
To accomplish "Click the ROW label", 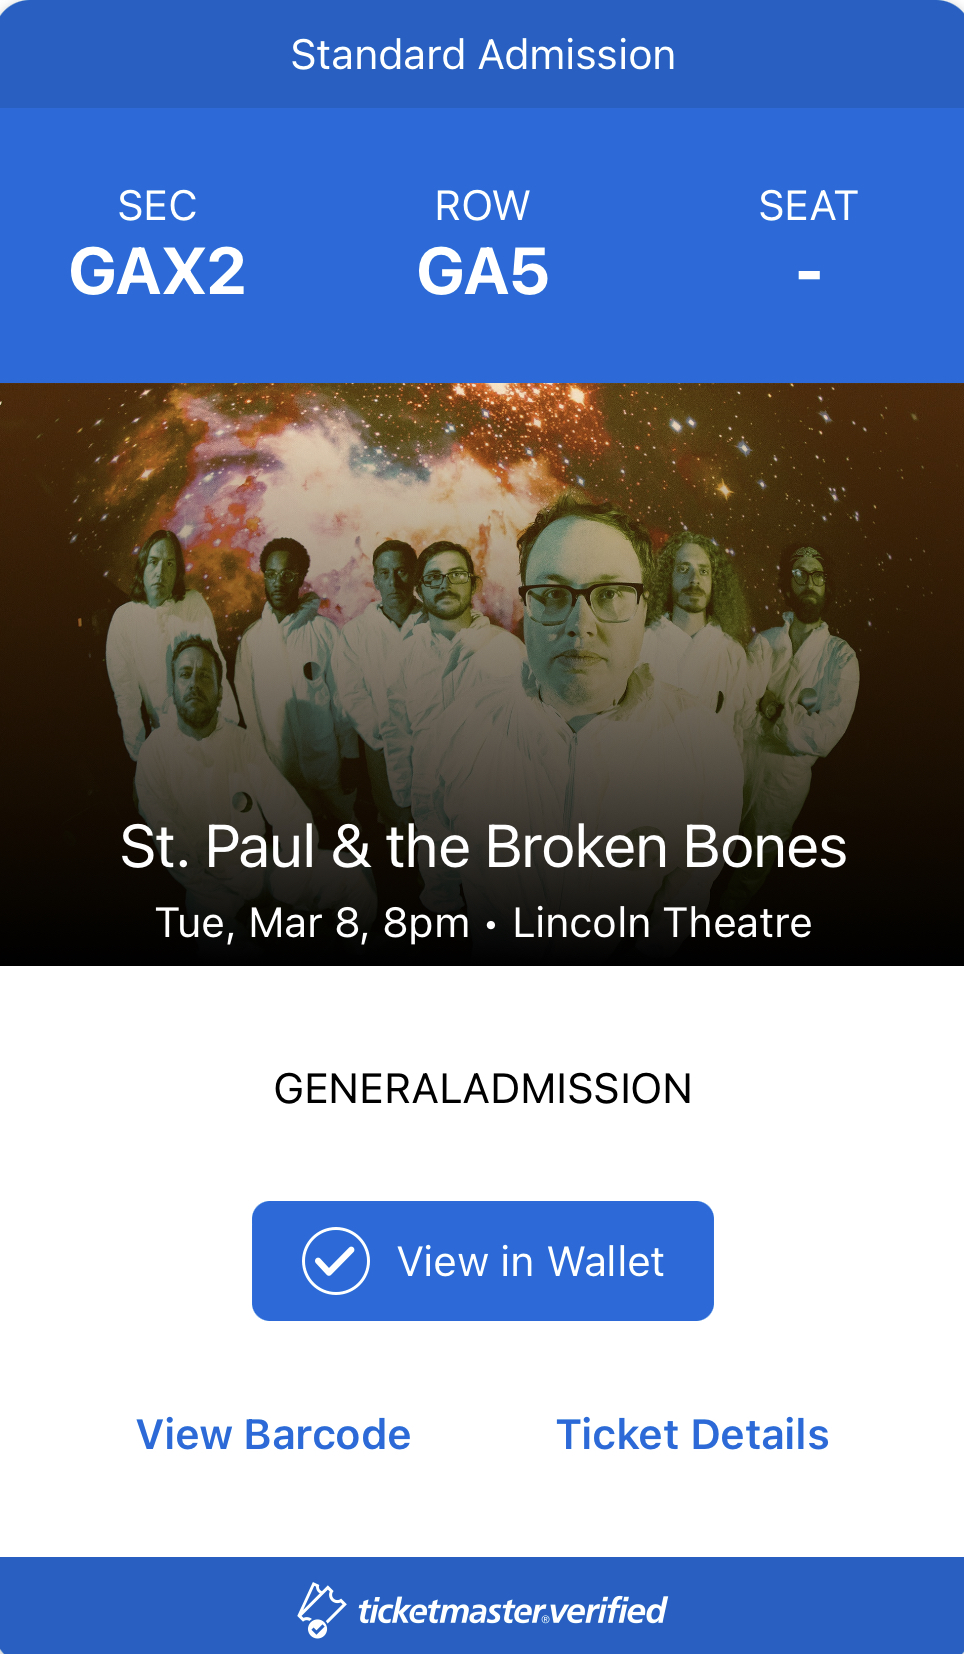I will [483, 206].
